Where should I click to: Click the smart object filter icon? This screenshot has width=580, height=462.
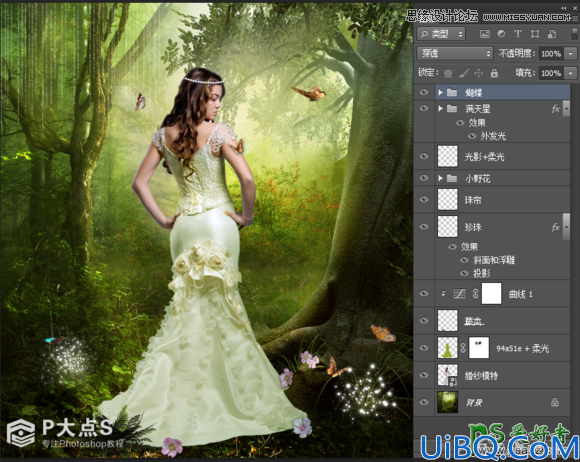[x=552, y=34]
